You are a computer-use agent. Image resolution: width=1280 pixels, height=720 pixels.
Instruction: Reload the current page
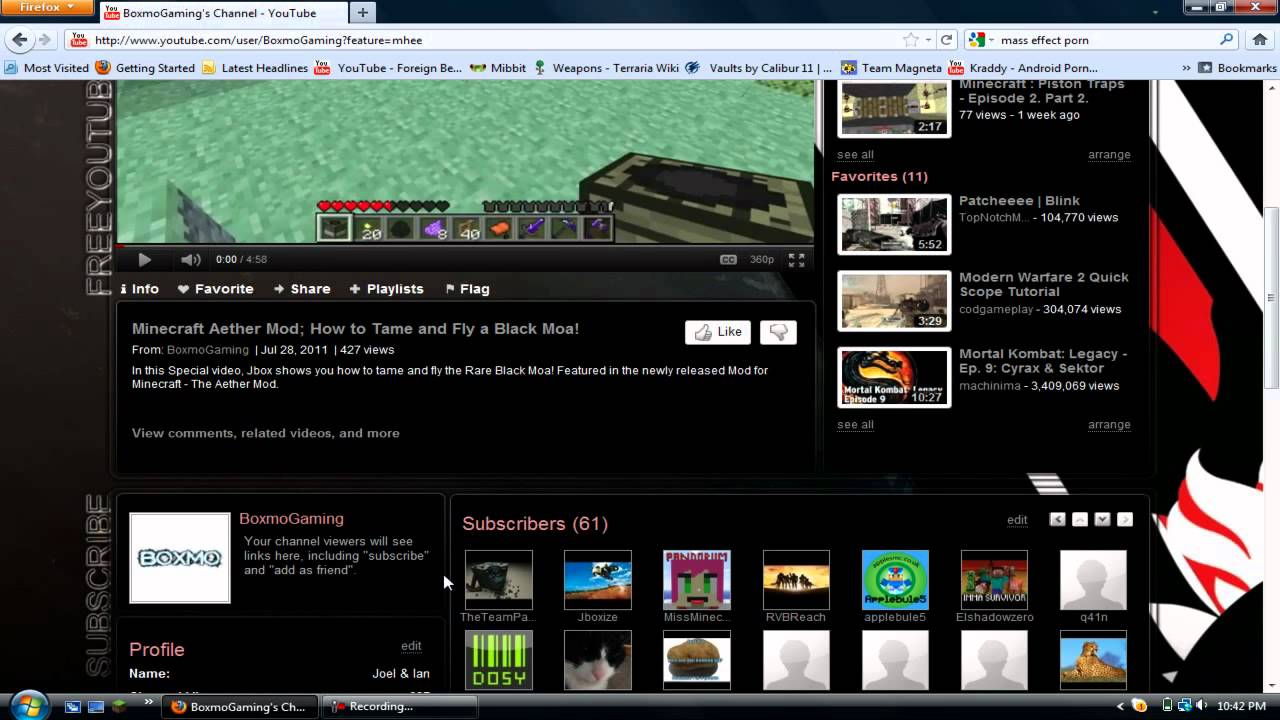tap(947, 40)
